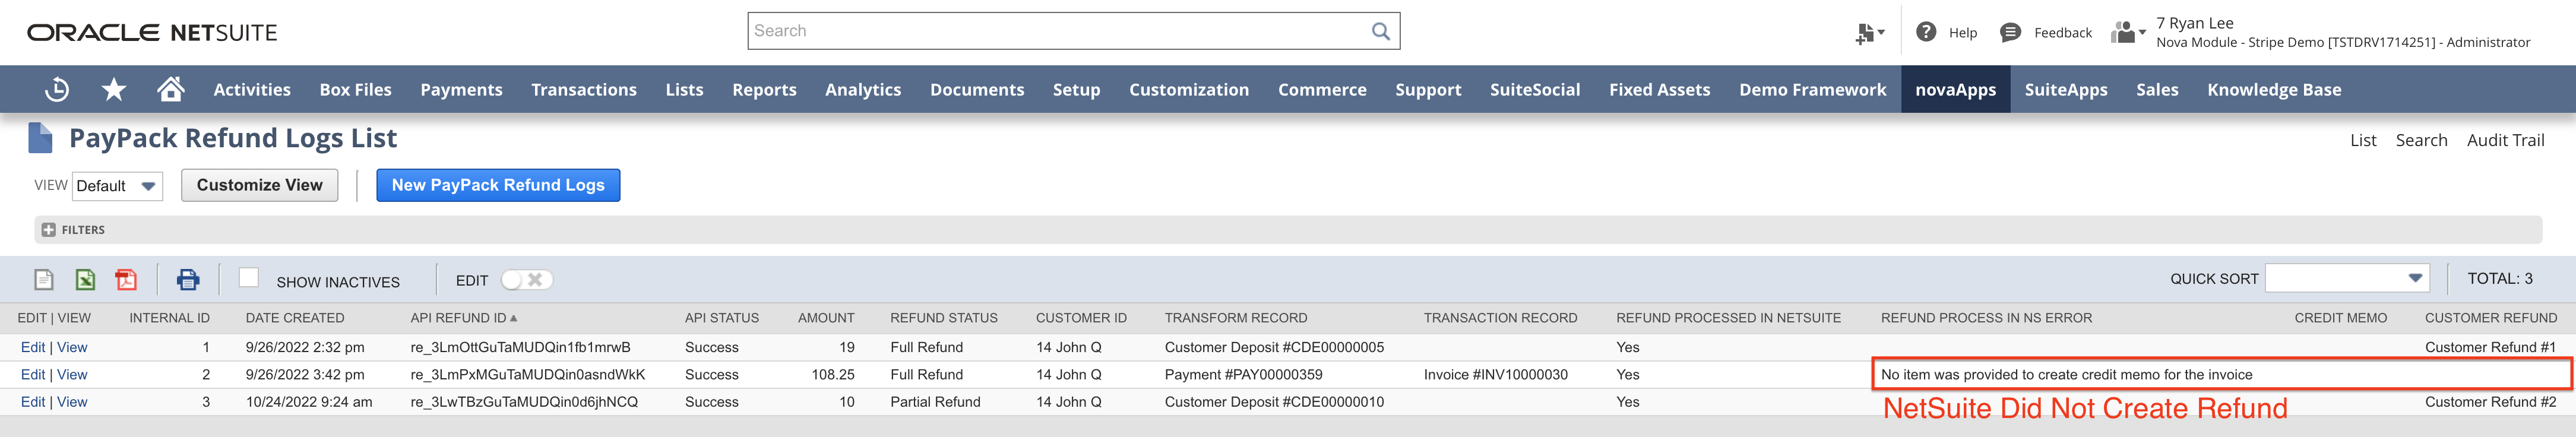This screenshot has width=2576, height=437.
Task: Open the Recent Records clock icon
Action: point(57,89)
